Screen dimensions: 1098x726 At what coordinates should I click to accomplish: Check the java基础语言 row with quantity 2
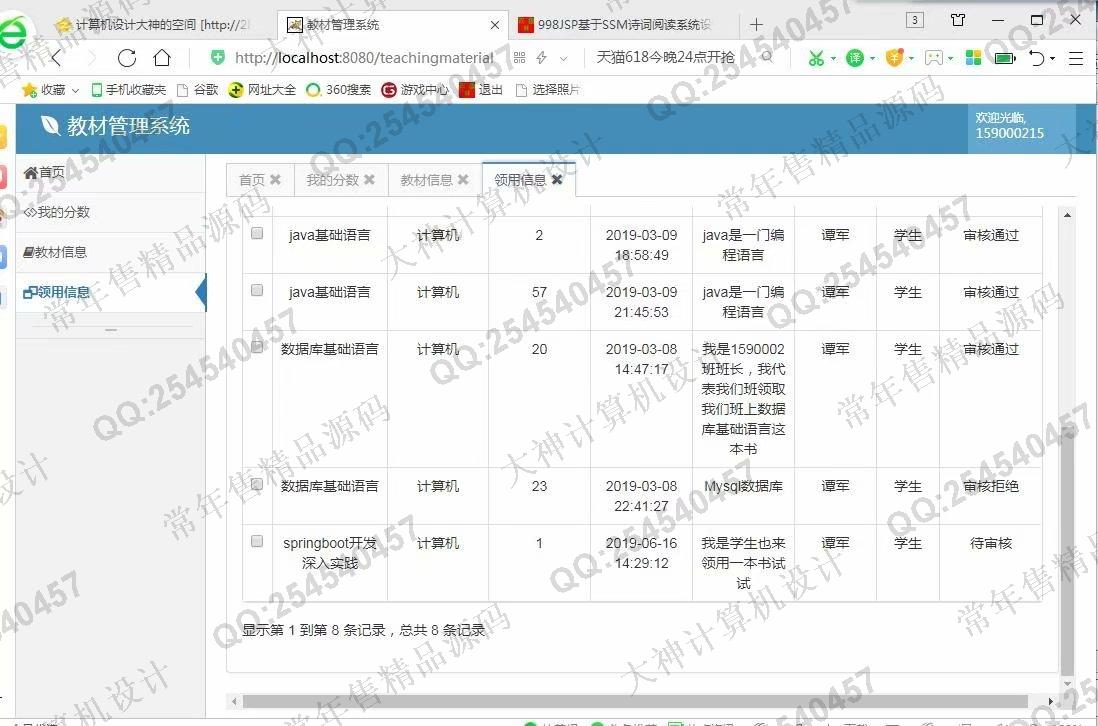pos(257,233)
